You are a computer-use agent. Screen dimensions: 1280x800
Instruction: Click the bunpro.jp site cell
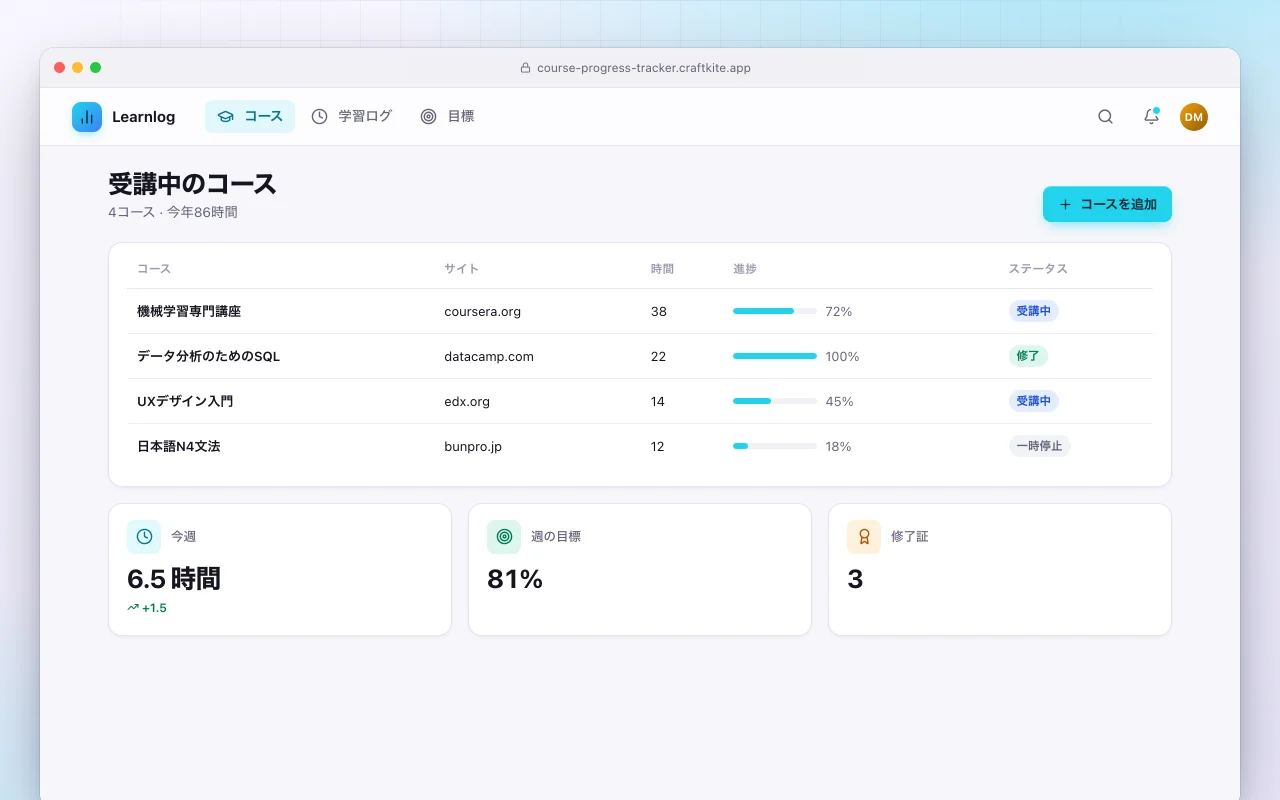point(473,446)
